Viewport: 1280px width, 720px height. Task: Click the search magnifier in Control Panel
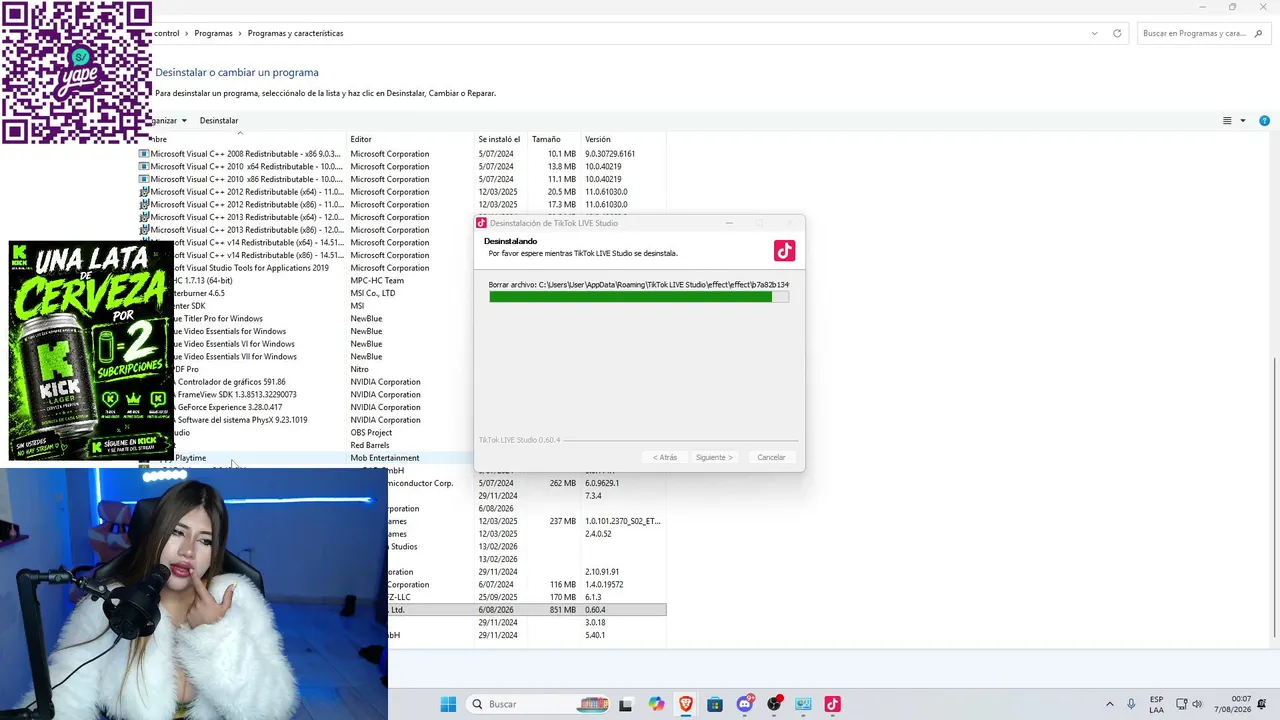1258,33
